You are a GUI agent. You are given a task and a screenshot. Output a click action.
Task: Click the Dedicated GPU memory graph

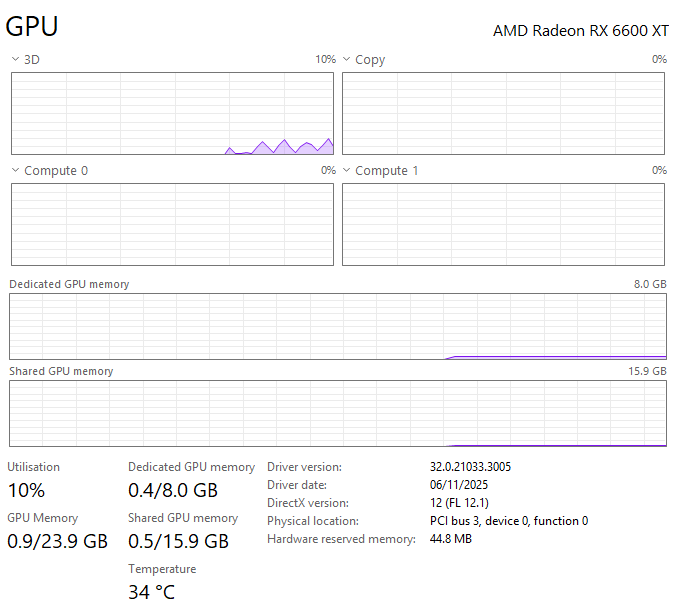[x=338, y=326]
